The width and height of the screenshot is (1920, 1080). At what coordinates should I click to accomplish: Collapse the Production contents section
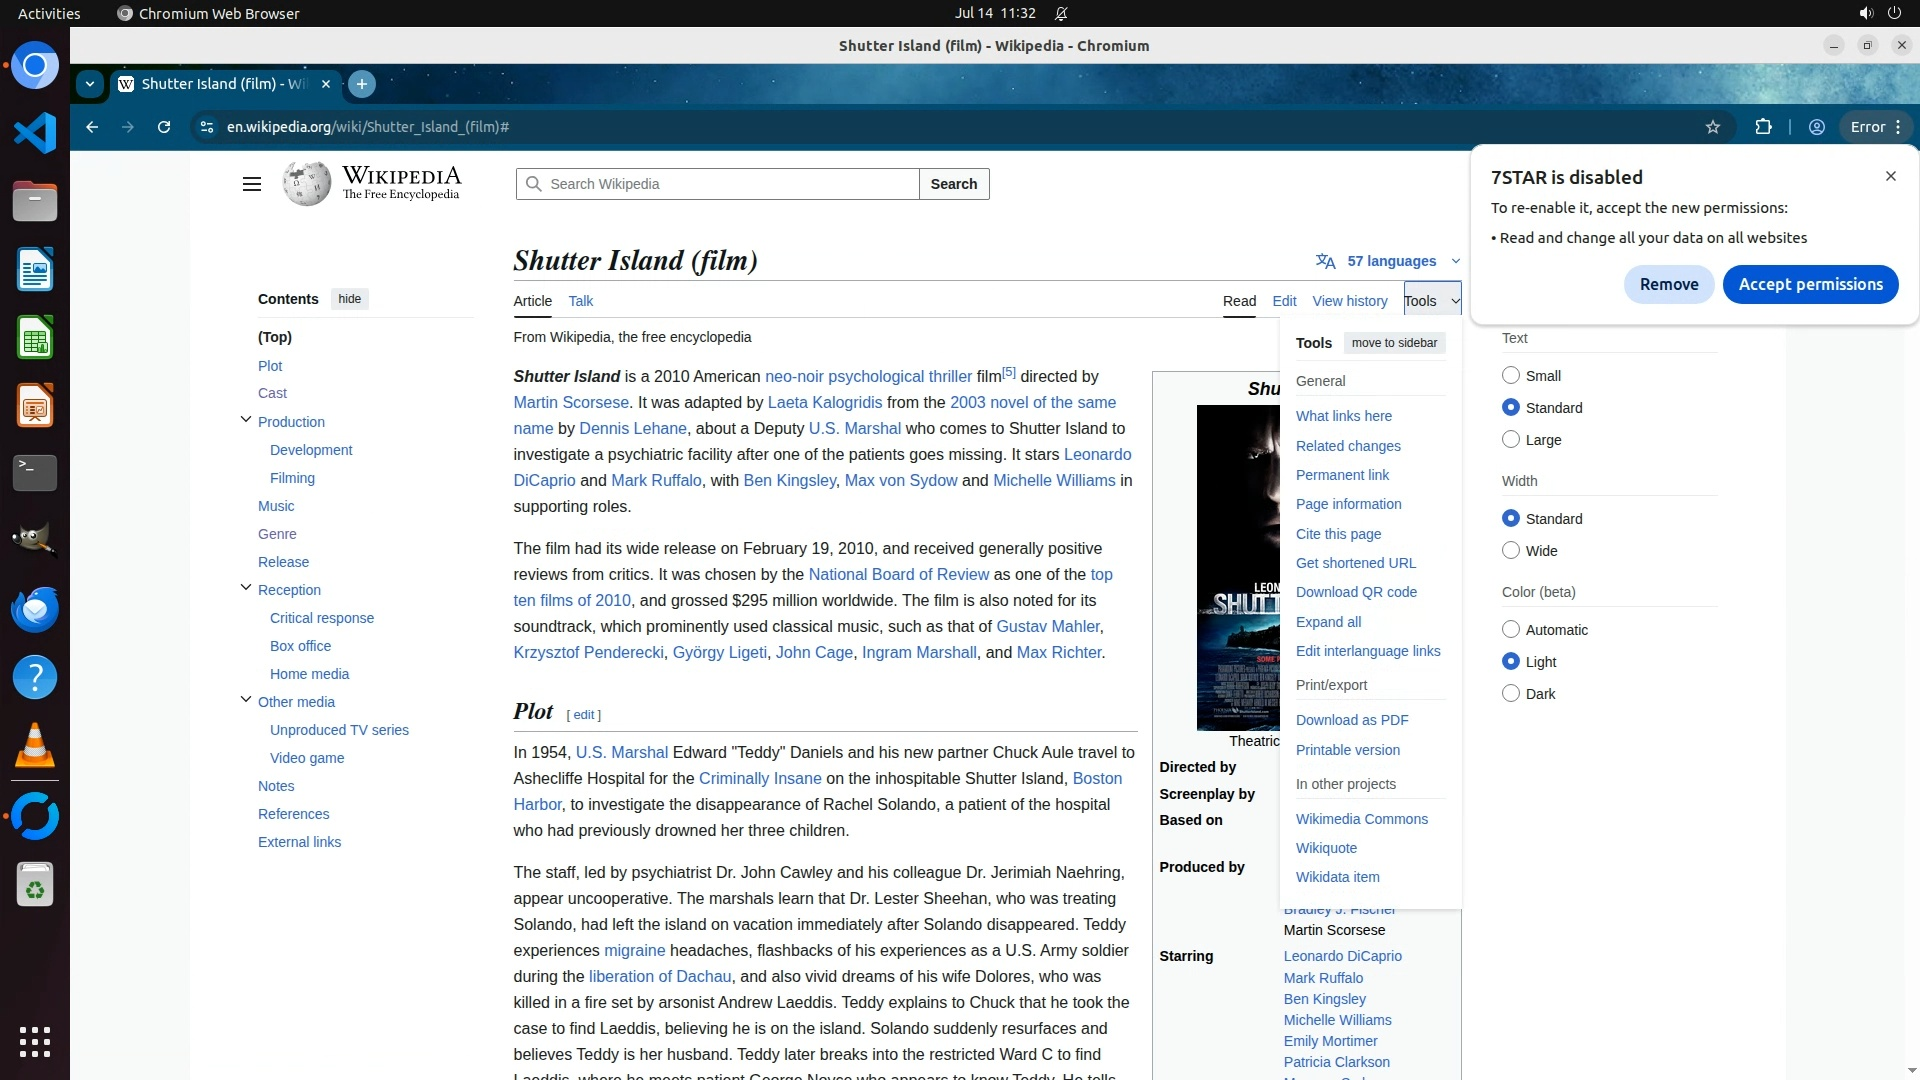click(x=245, y=420)
